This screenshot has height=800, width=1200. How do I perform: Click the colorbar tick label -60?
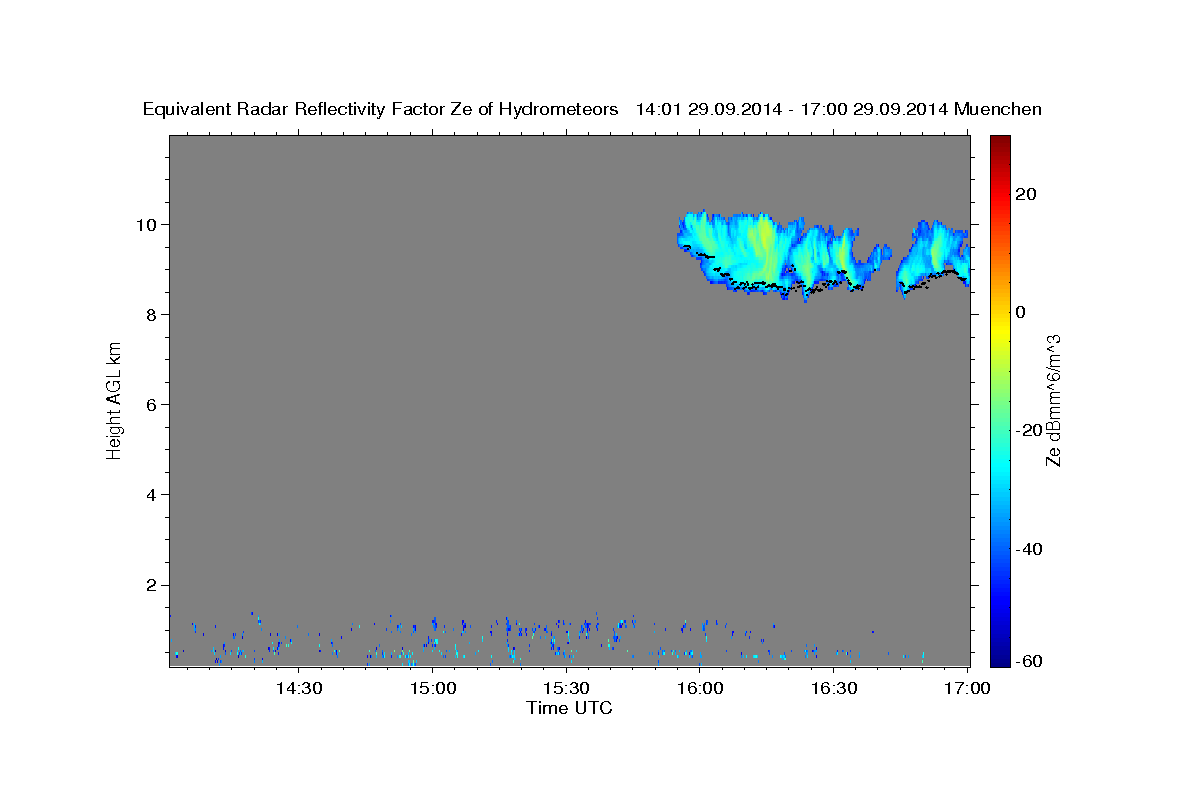click(1030, 661)
